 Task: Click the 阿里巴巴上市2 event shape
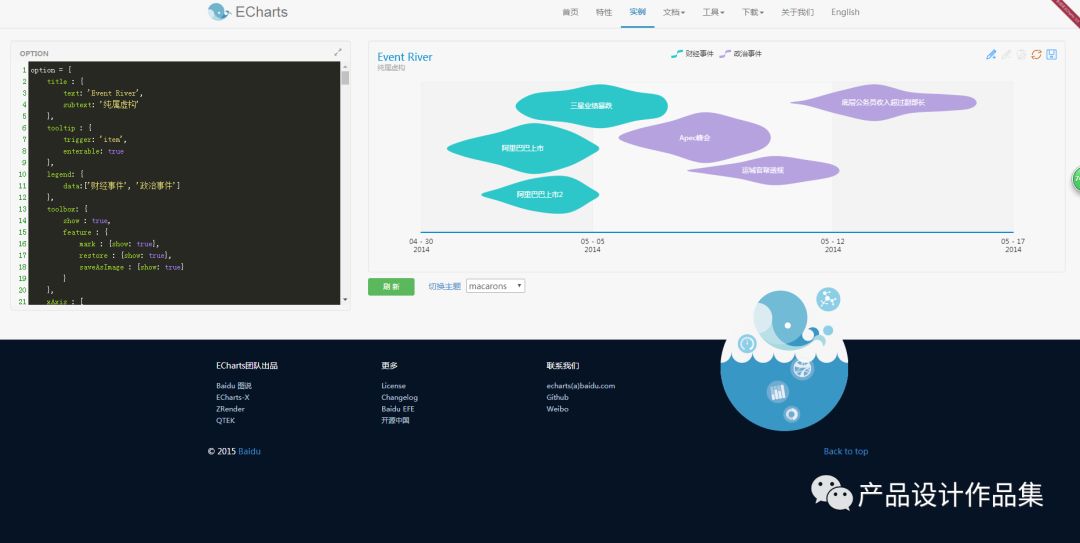click(540, 195)
